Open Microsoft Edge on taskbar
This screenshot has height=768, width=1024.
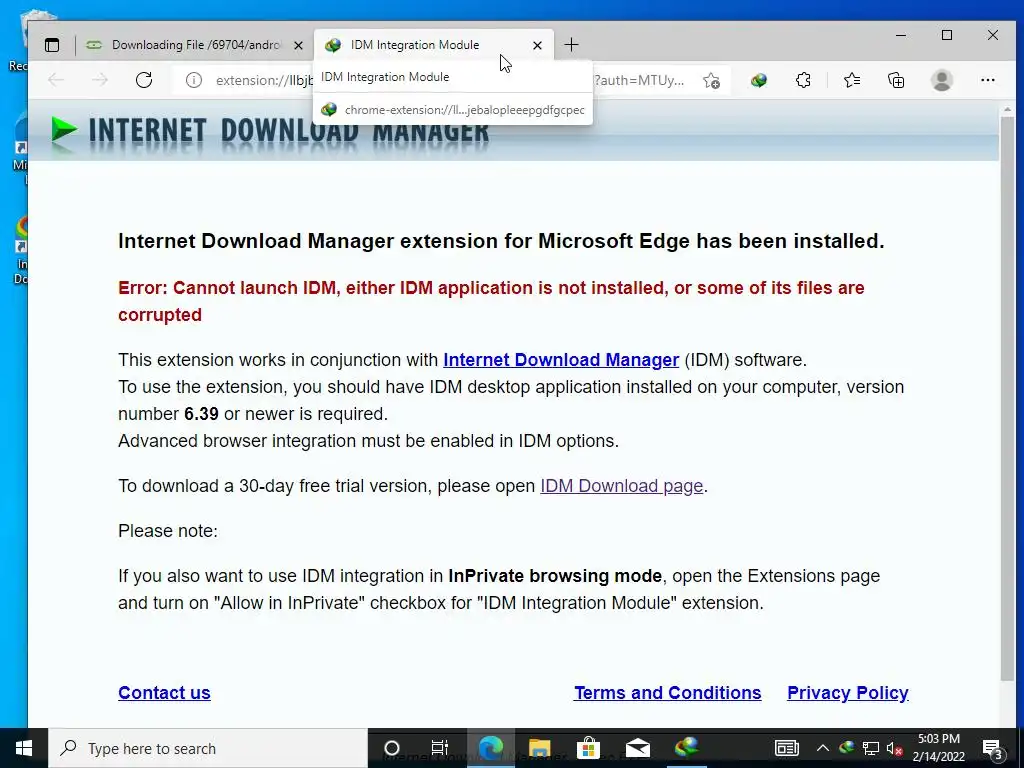click(490, 748)
